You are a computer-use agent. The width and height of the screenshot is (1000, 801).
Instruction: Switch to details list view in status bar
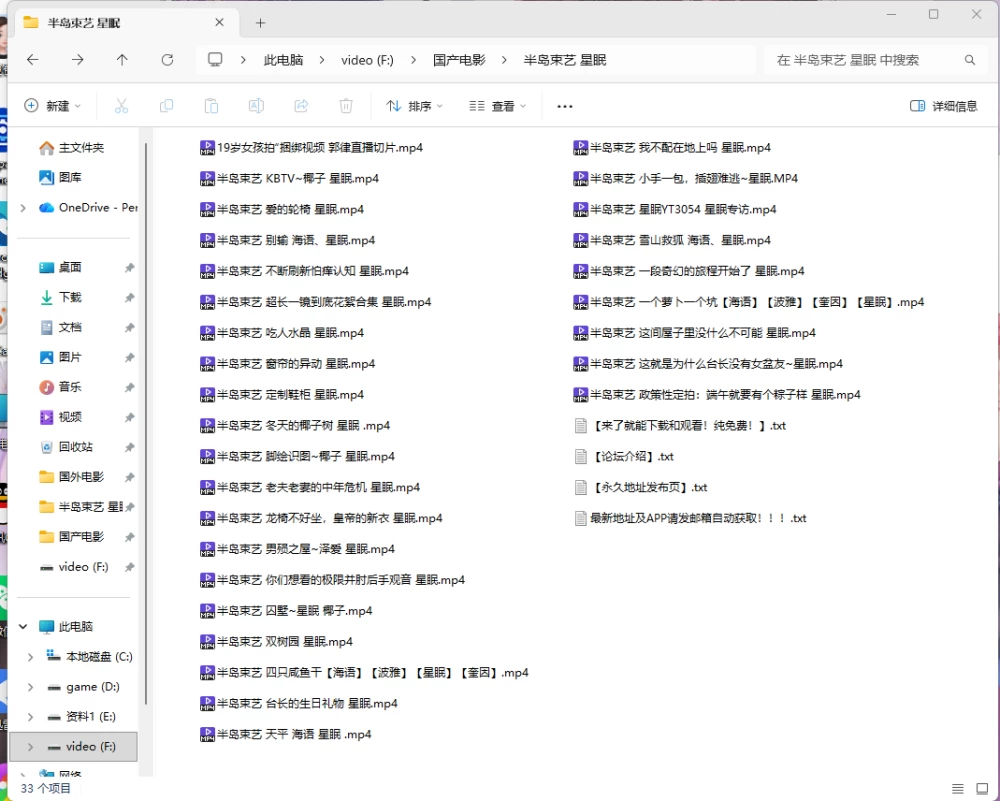[x=957, y=789]
